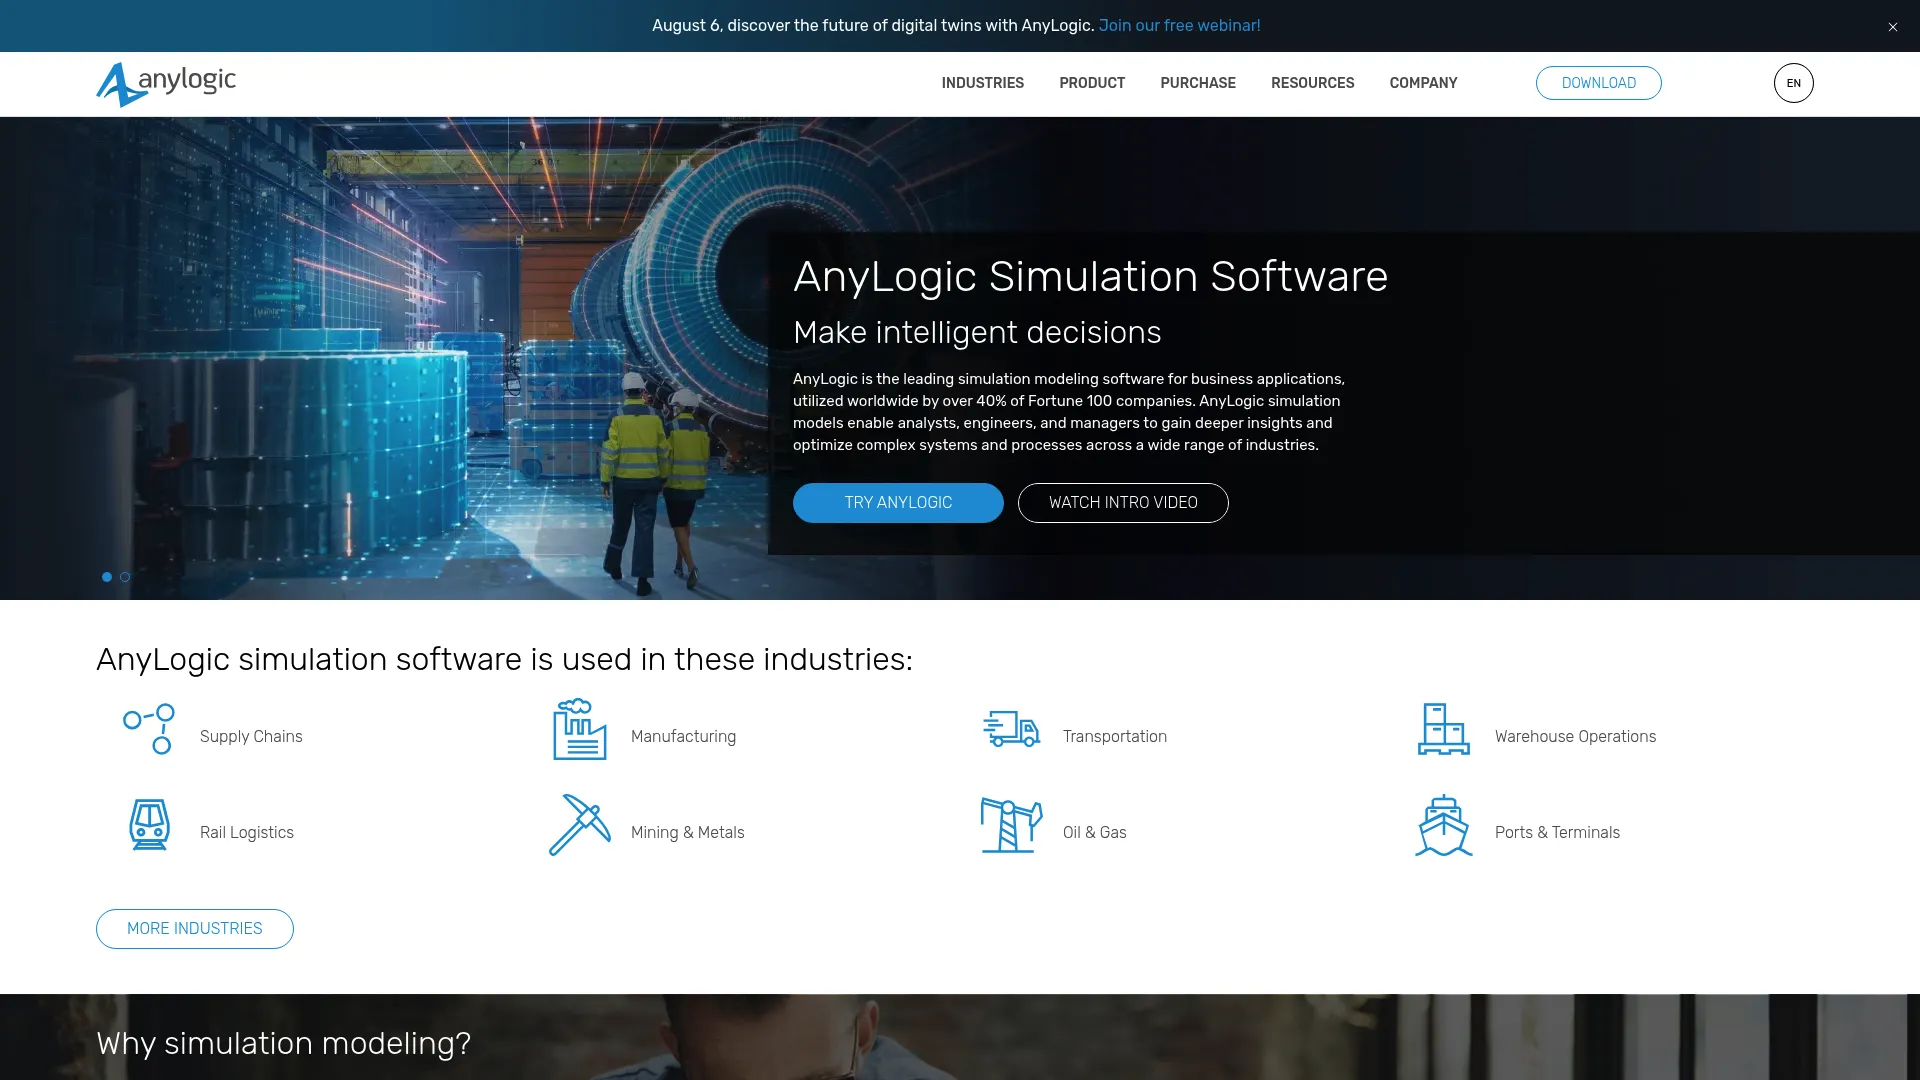Open the Ports & Terminals industry link
Viewport: 1920px width, 1080px height.
pos(1557,833)
